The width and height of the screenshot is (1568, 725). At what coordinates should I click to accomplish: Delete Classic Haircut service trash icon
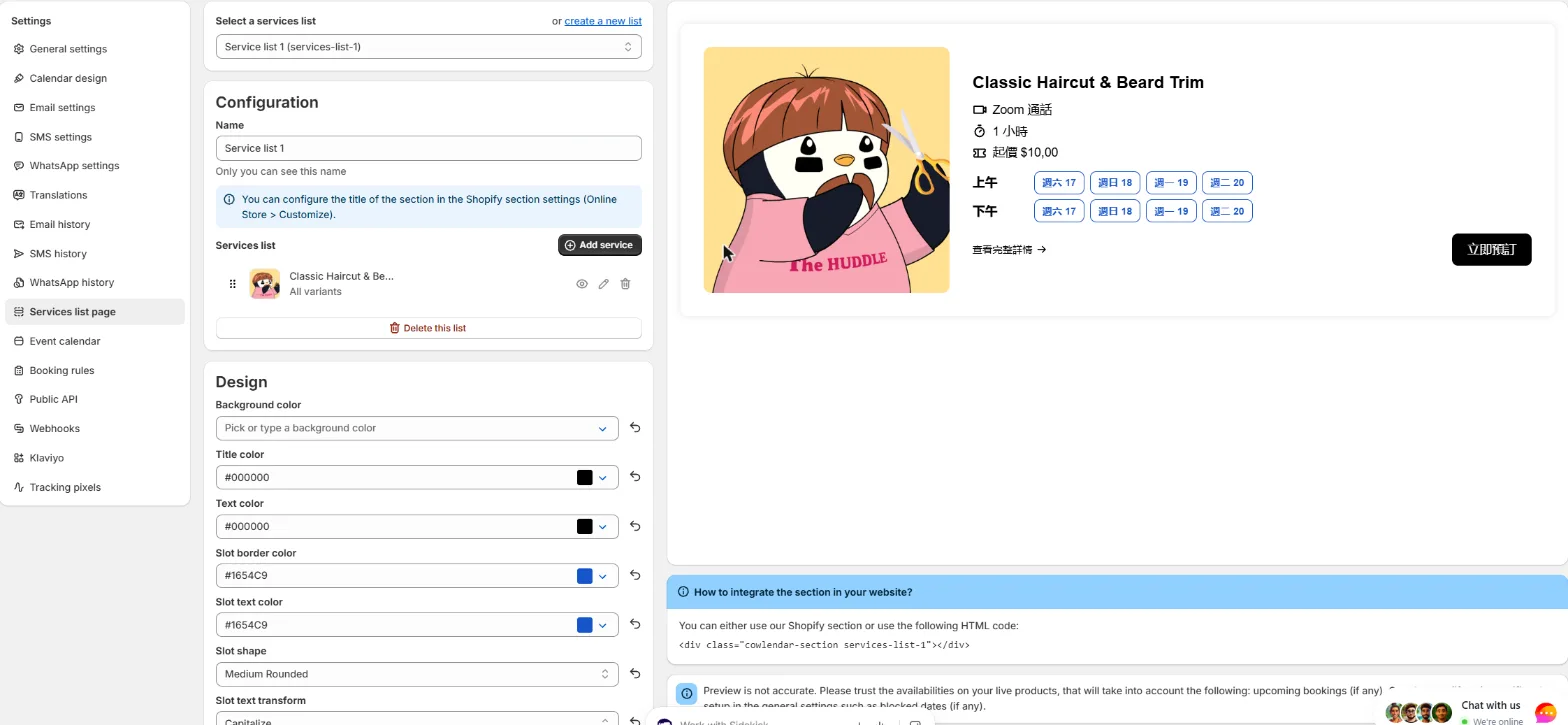pyautogui.click(x=626, y=284)
